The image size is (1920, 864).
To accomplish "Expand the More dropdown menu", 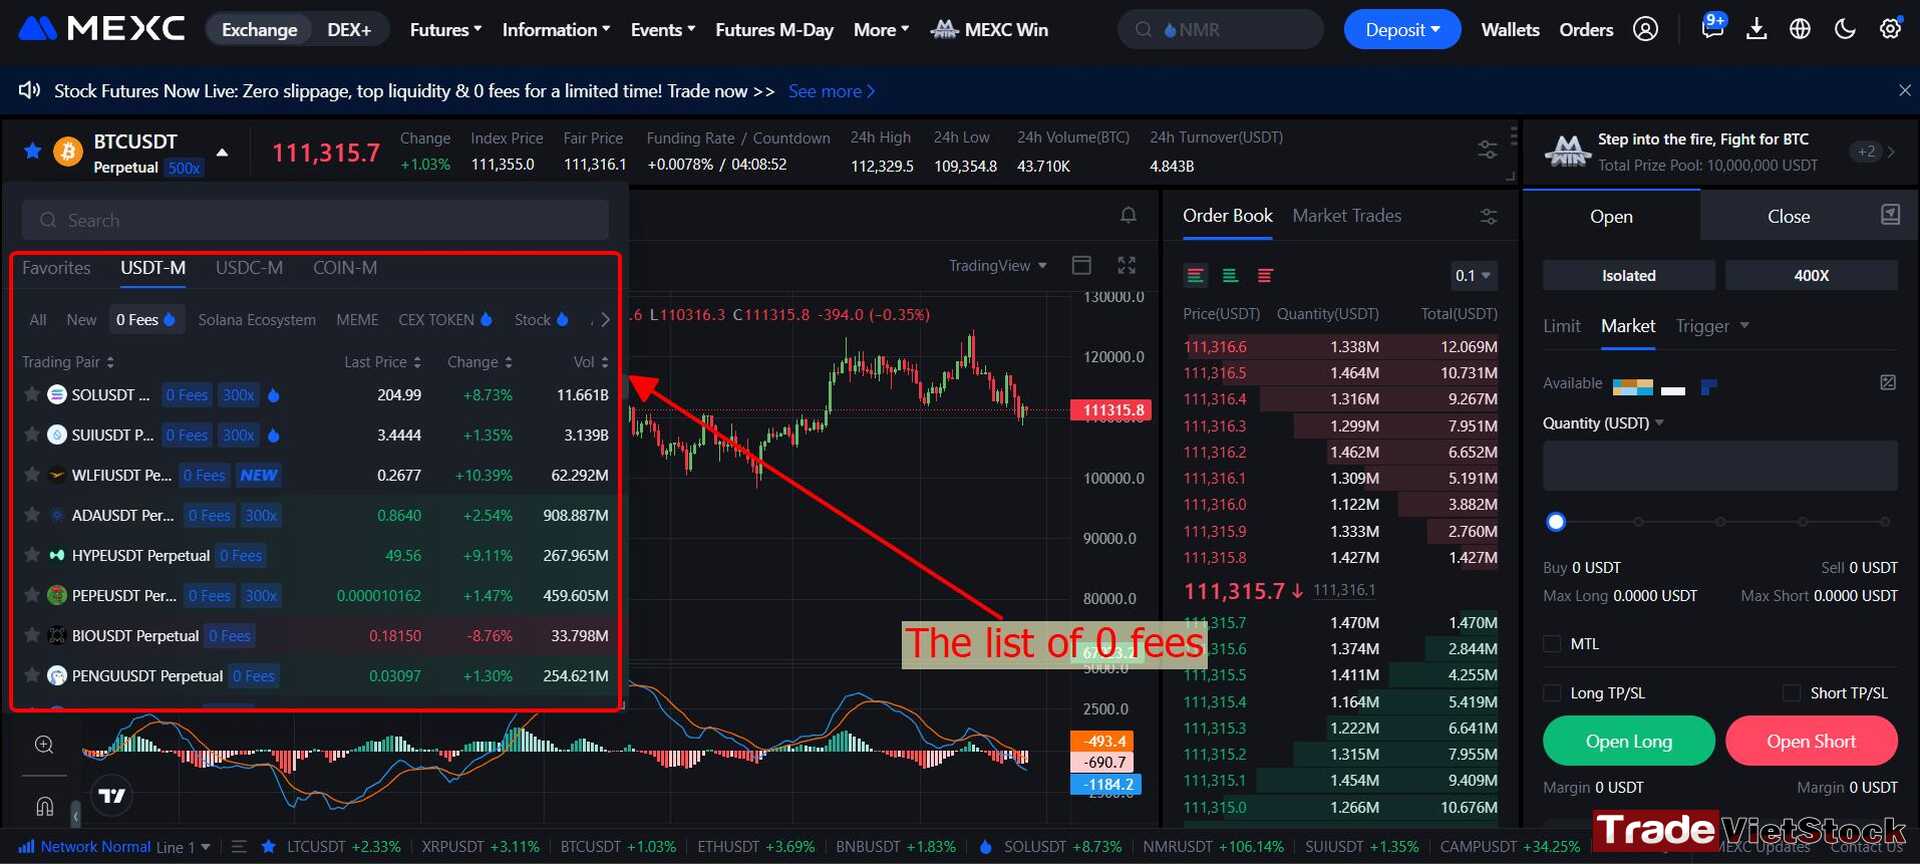I will click(881, 30).
